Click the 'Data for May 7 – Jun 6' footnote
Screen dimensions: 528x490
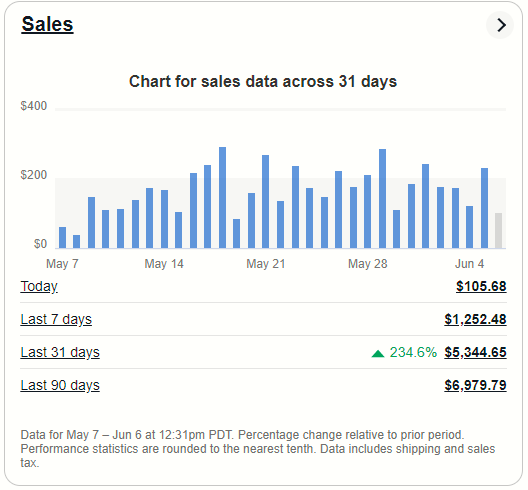pyautogui.click(x=258, y=450)
